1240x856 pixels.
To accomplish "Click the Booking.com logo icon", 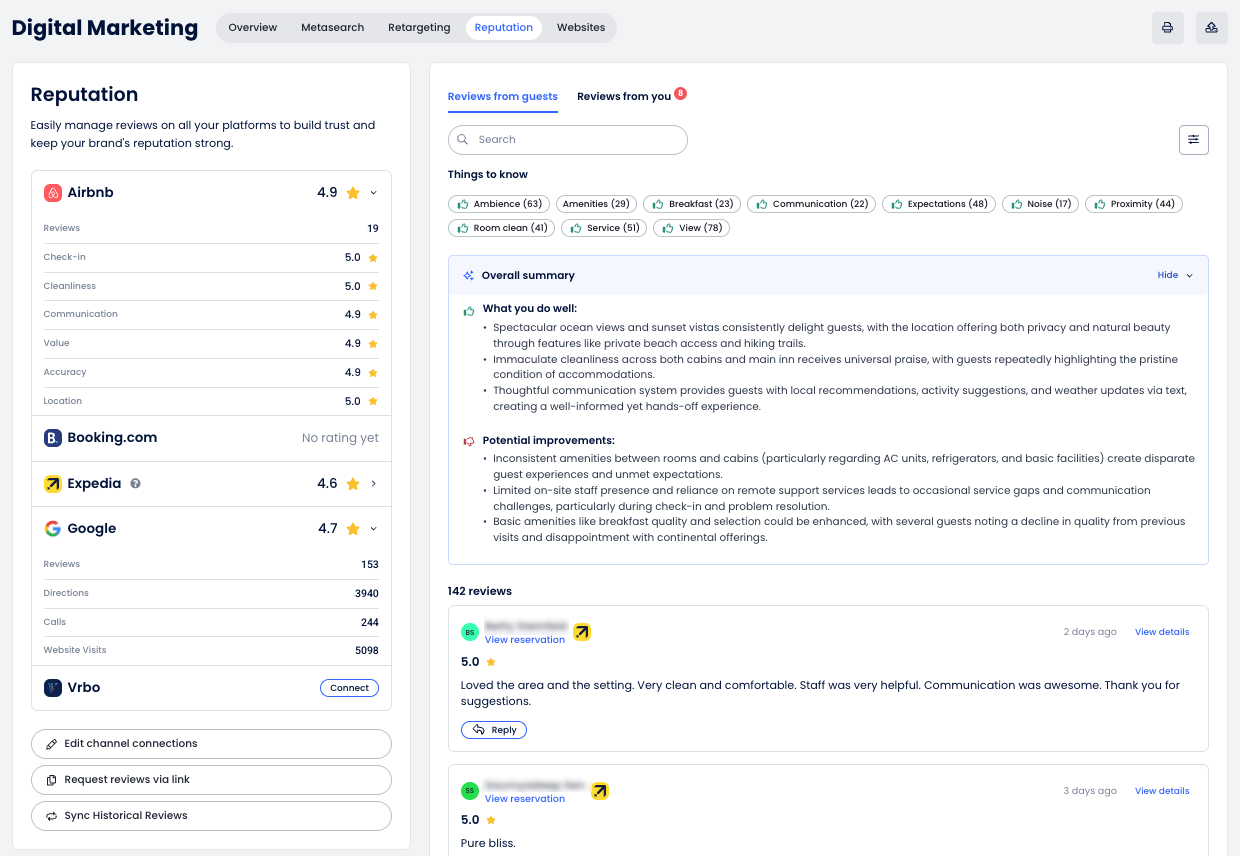I will [x=53, y=438].
